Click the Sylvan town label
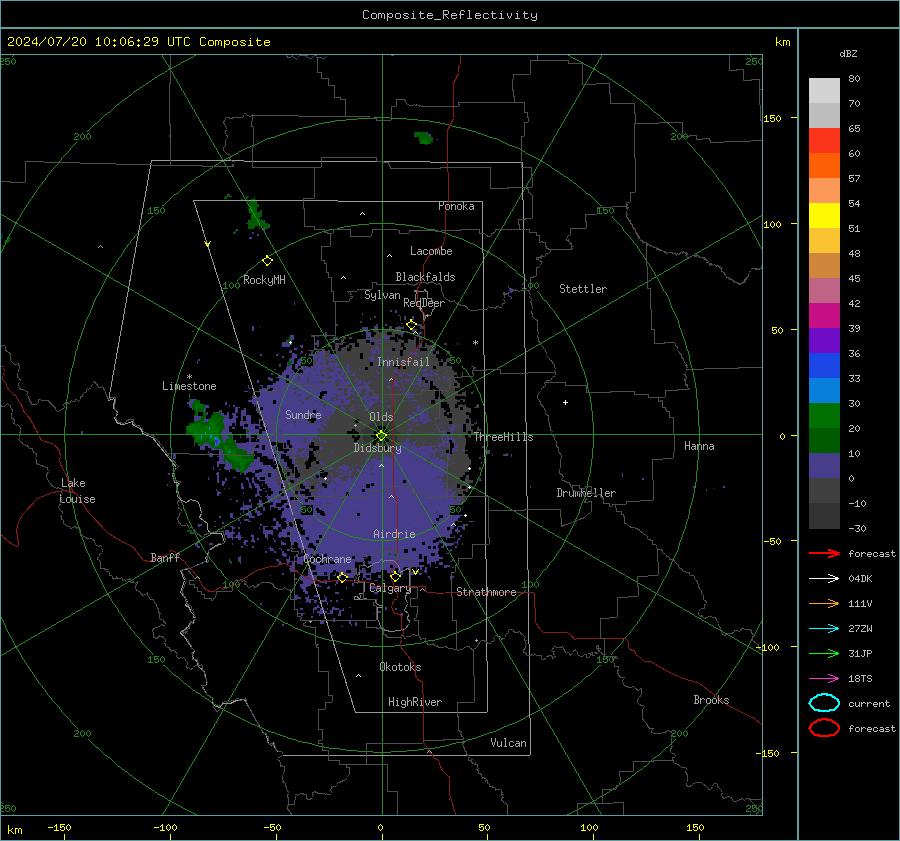 coord(382,295)
